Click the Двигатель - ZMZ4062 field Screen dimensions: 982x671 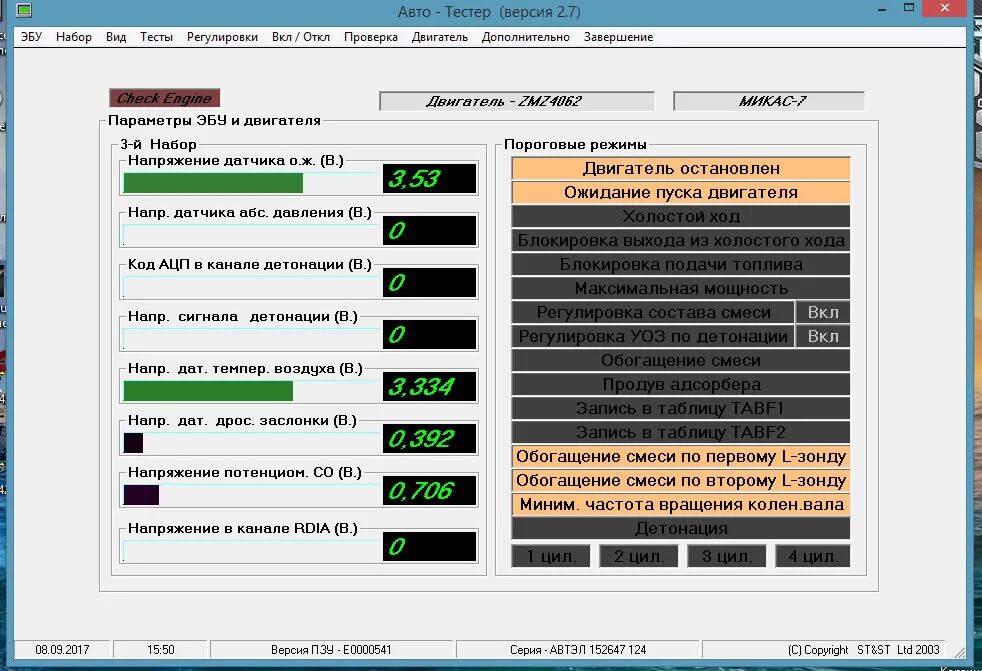(x=517, y=101)
